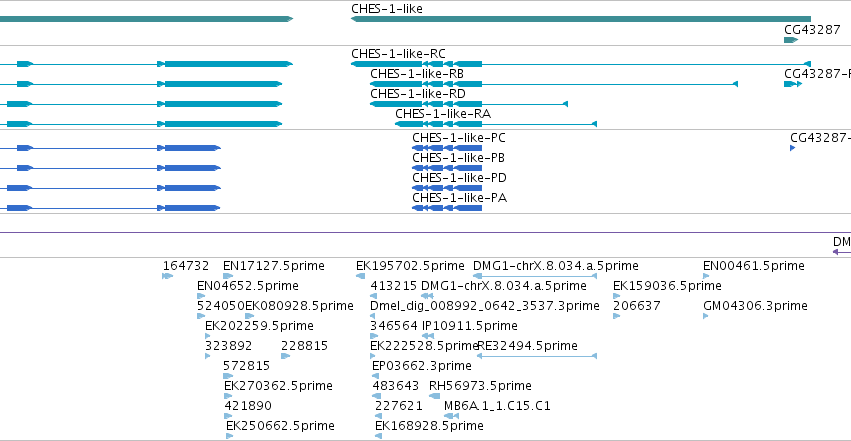
Task: Select the EN17127.5prime EST label
Action: tap(274, 266)
